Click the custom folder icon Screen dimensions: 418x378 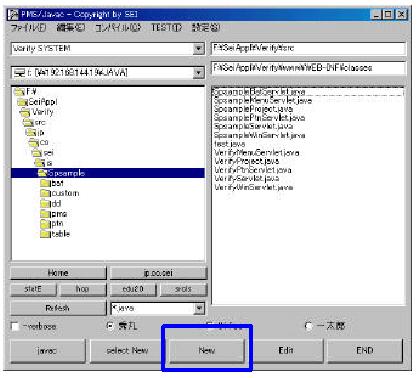pos(45,193)
